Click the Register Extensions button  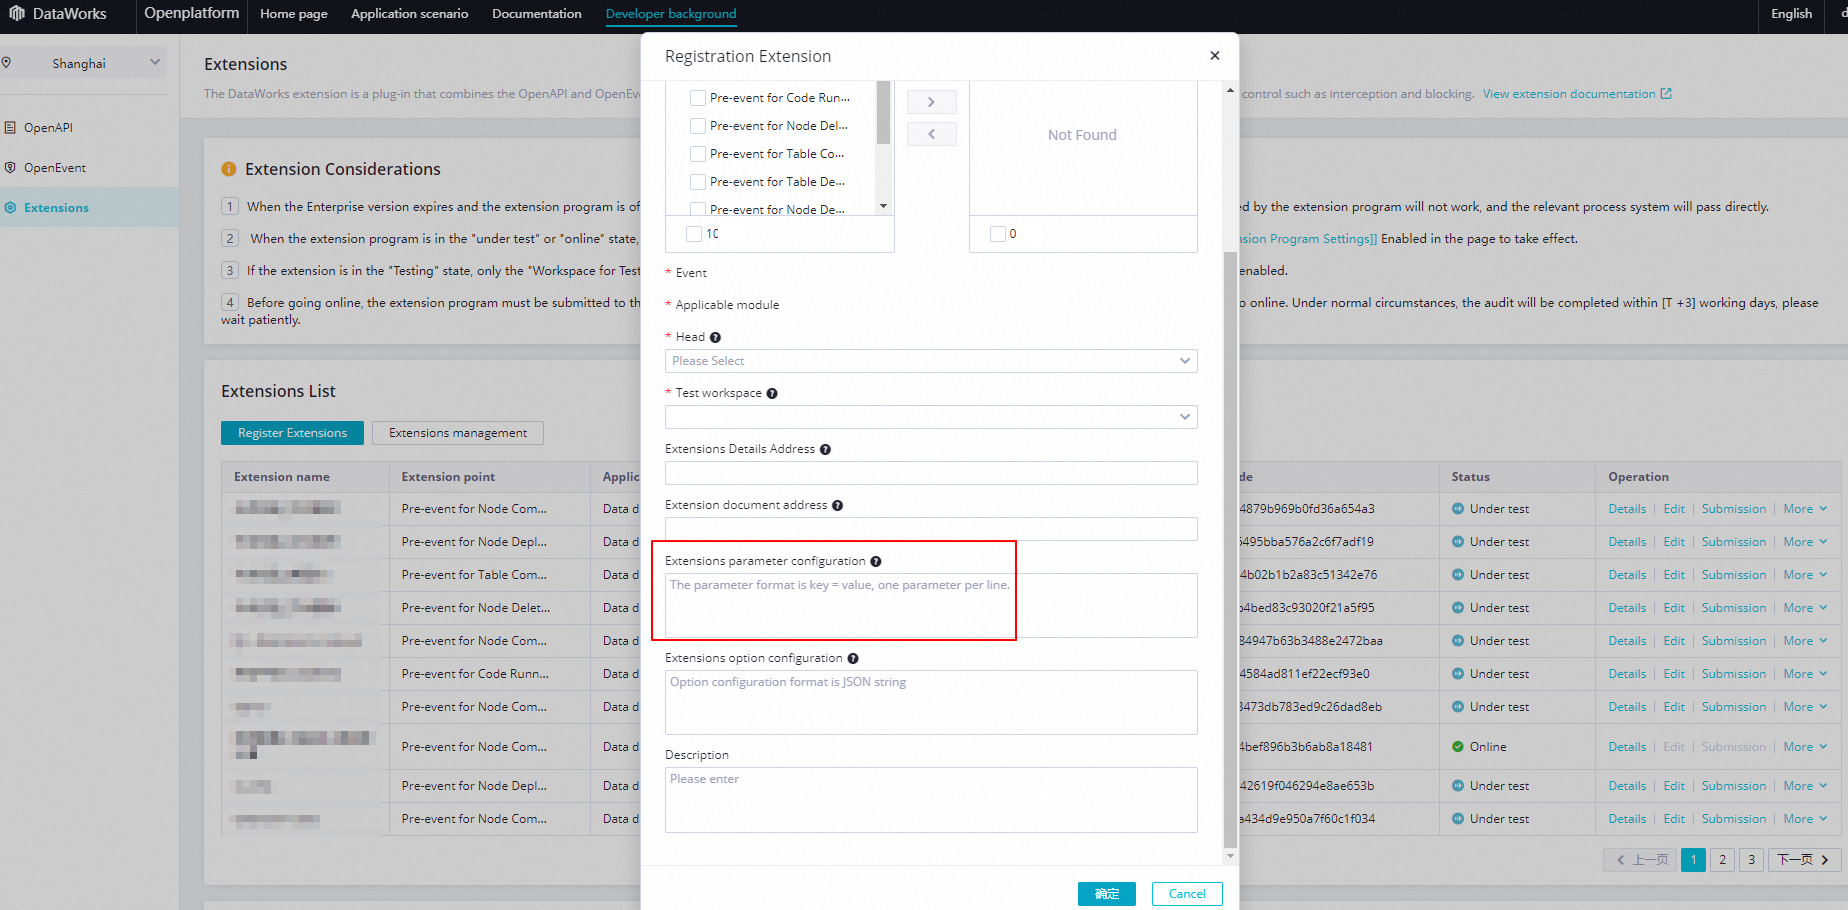[x=292, y=433]
